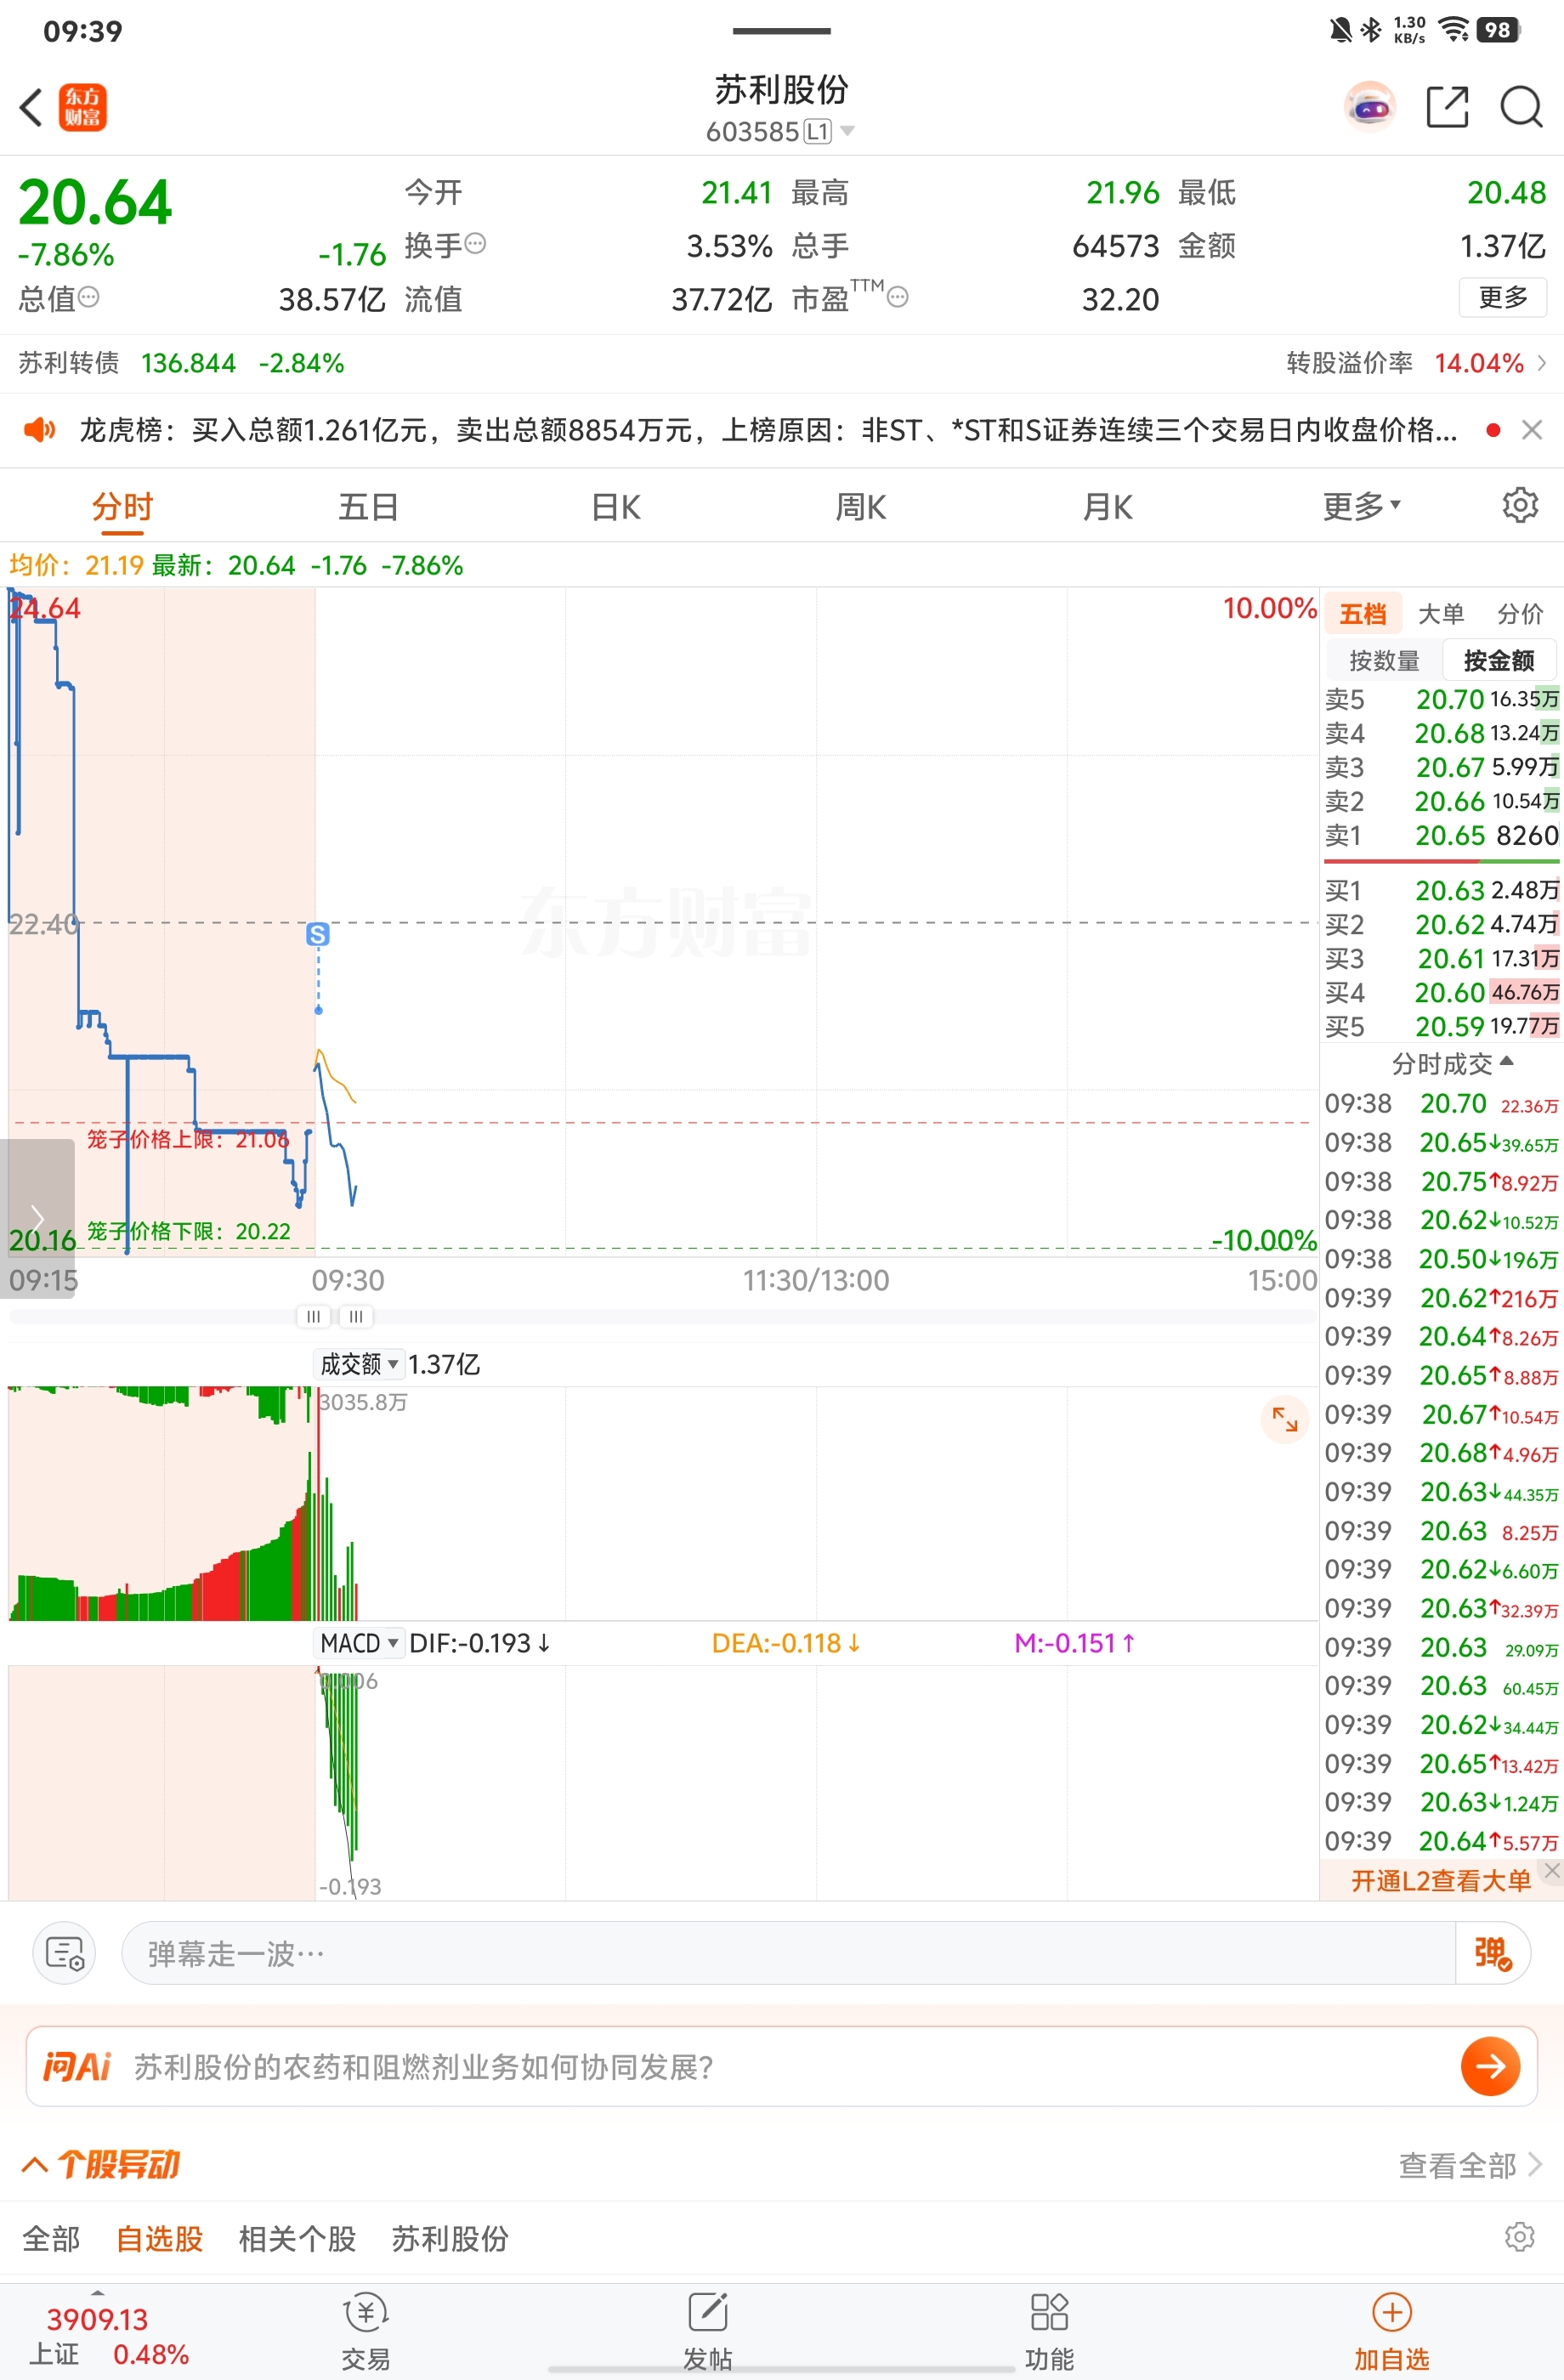Switch to 五日 chart tab
This screenshot has width=1564, height=2380.
pos(368,506)
